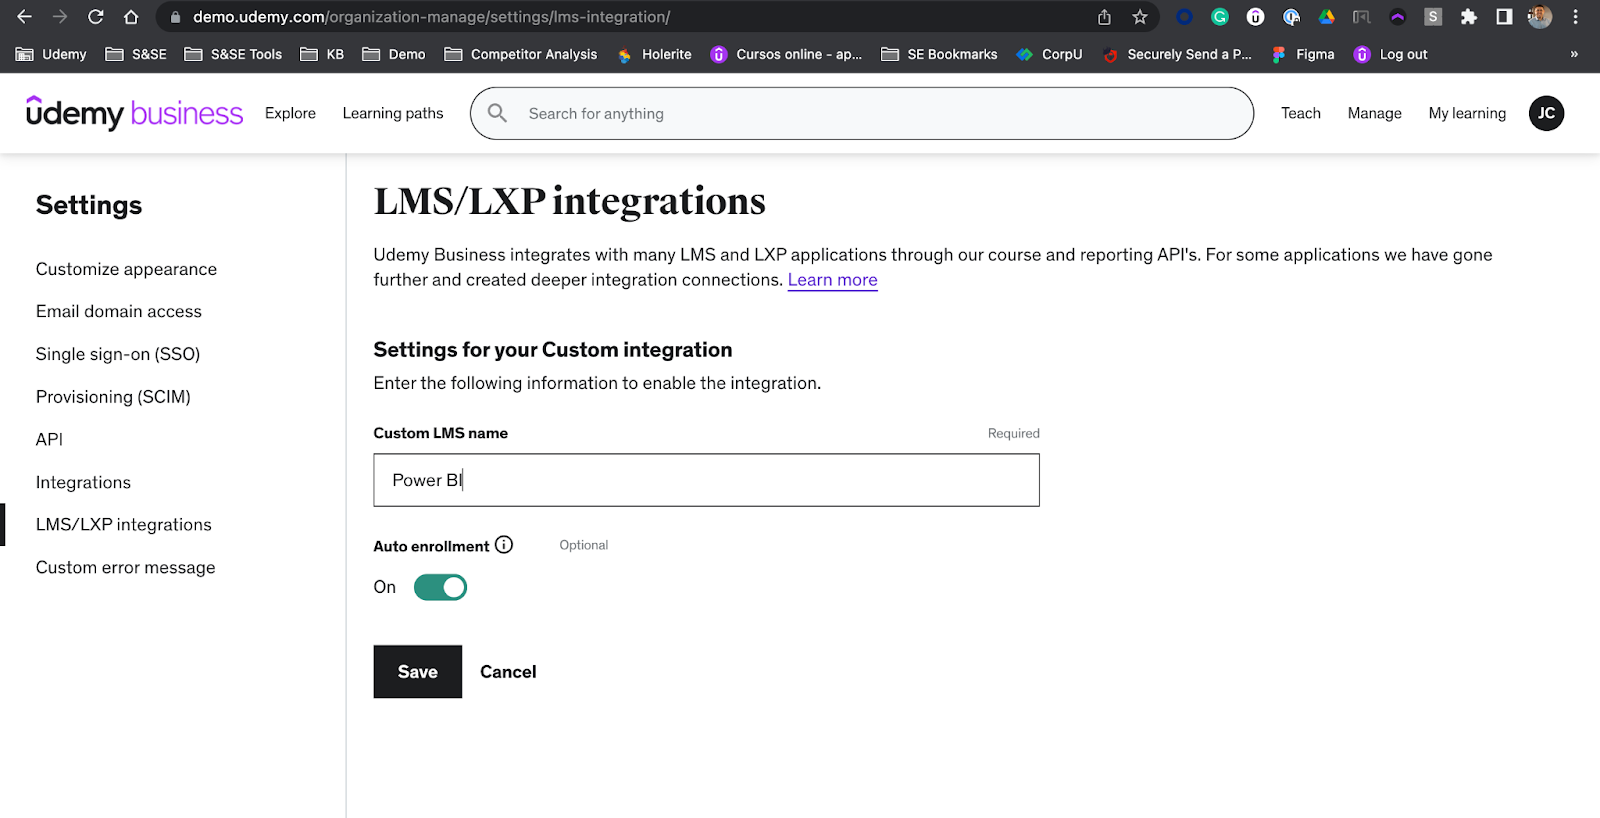This screenshot has width=1600, height=818.
Task: Click the Udemy Business logo
Action: click(x=134, y=113)
